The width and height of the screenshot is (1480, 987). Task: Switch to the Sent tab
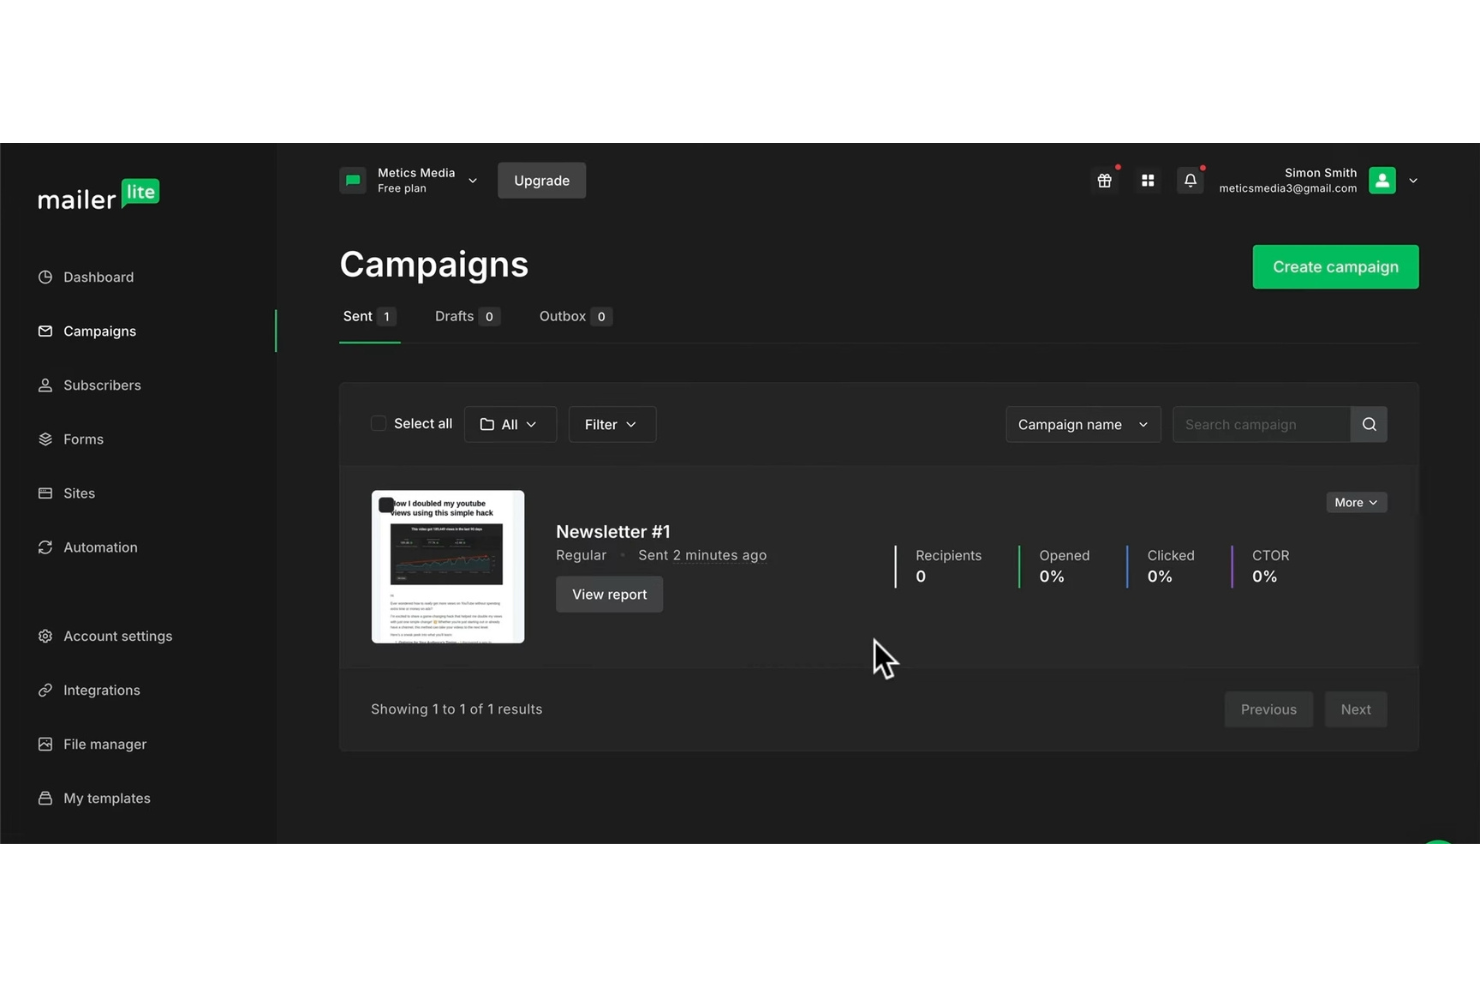coord(369,317)
